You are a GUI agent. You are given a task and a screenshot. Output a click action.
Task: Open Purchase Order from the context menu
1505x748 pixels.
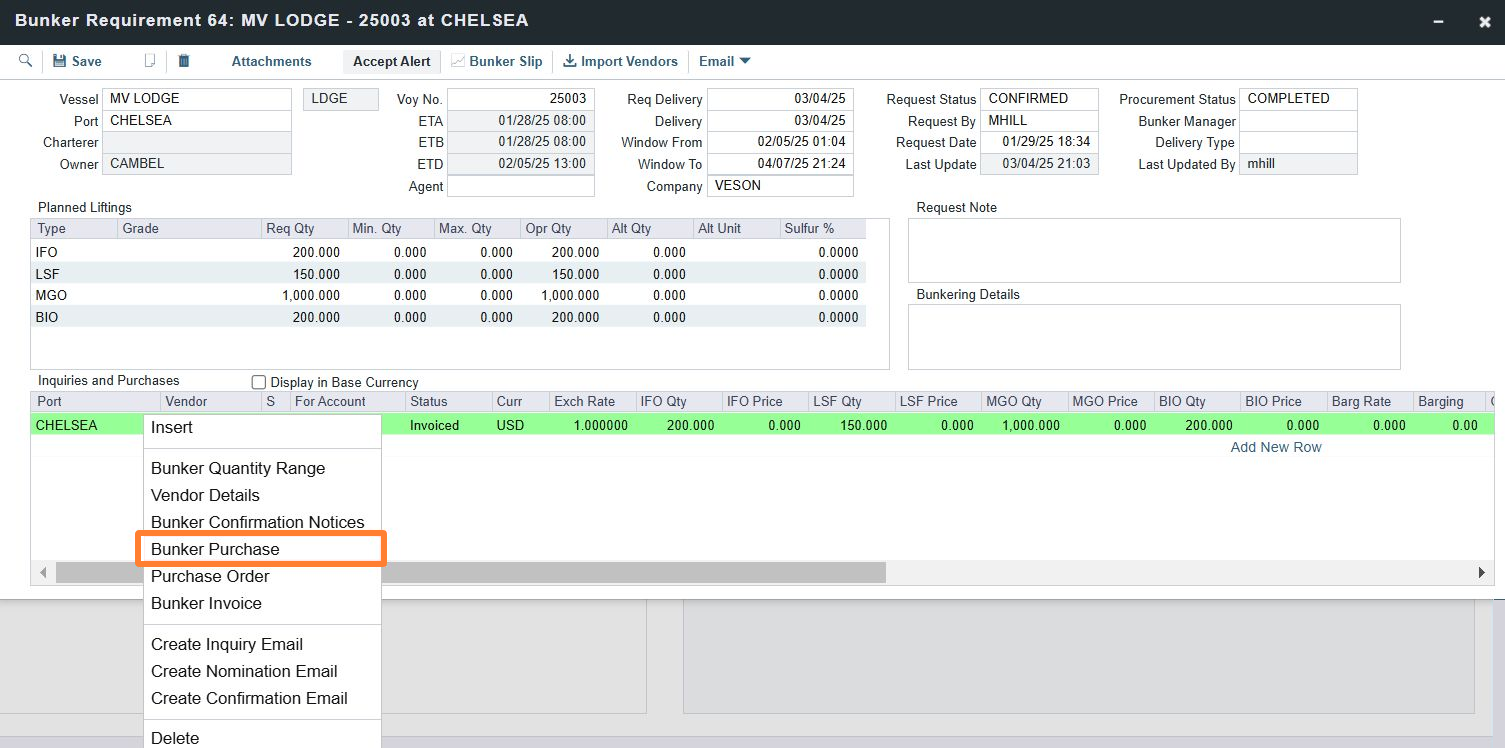210,576
